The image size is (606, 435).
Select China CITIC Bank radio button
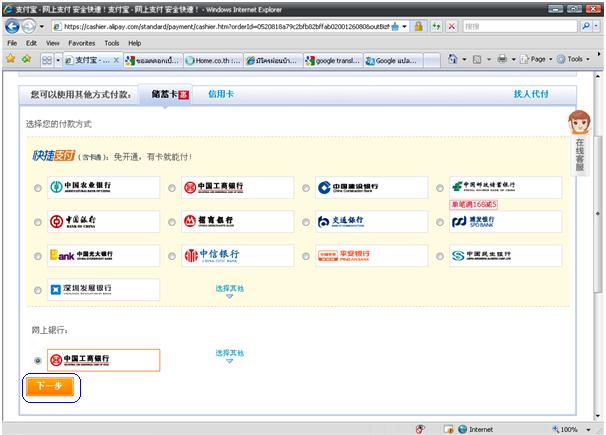coord(172,256)
